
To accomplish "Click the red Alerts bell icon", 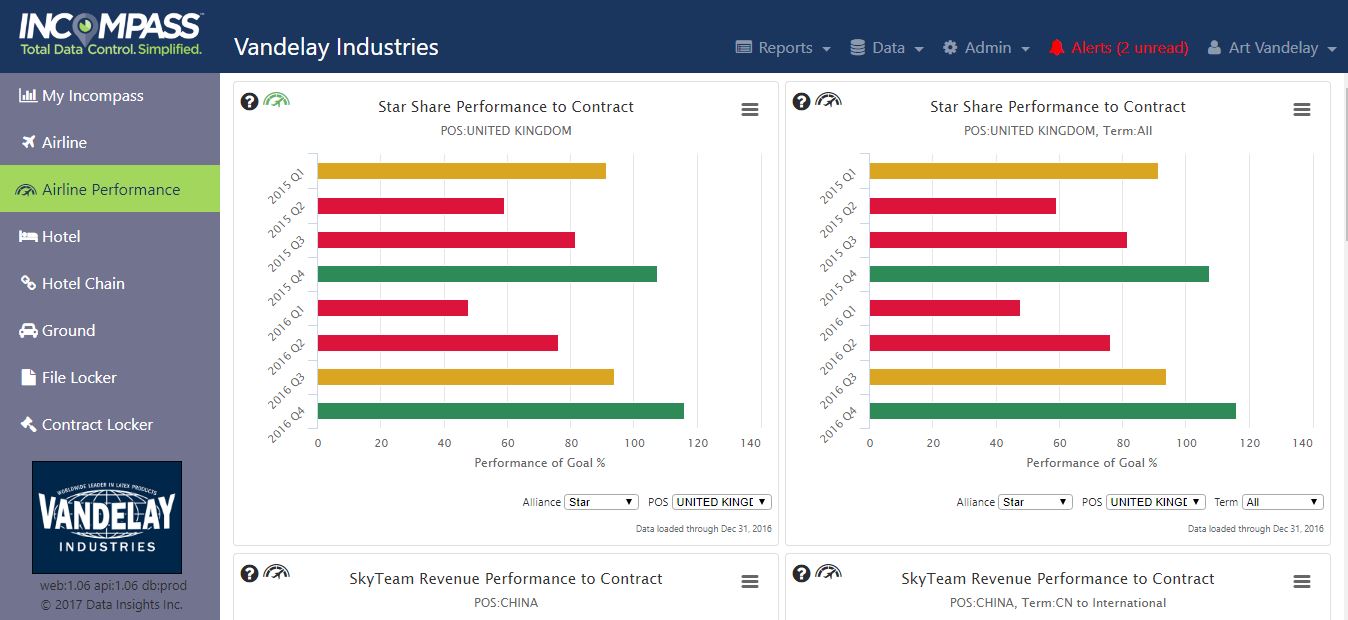I will [x=1057, y=48].
